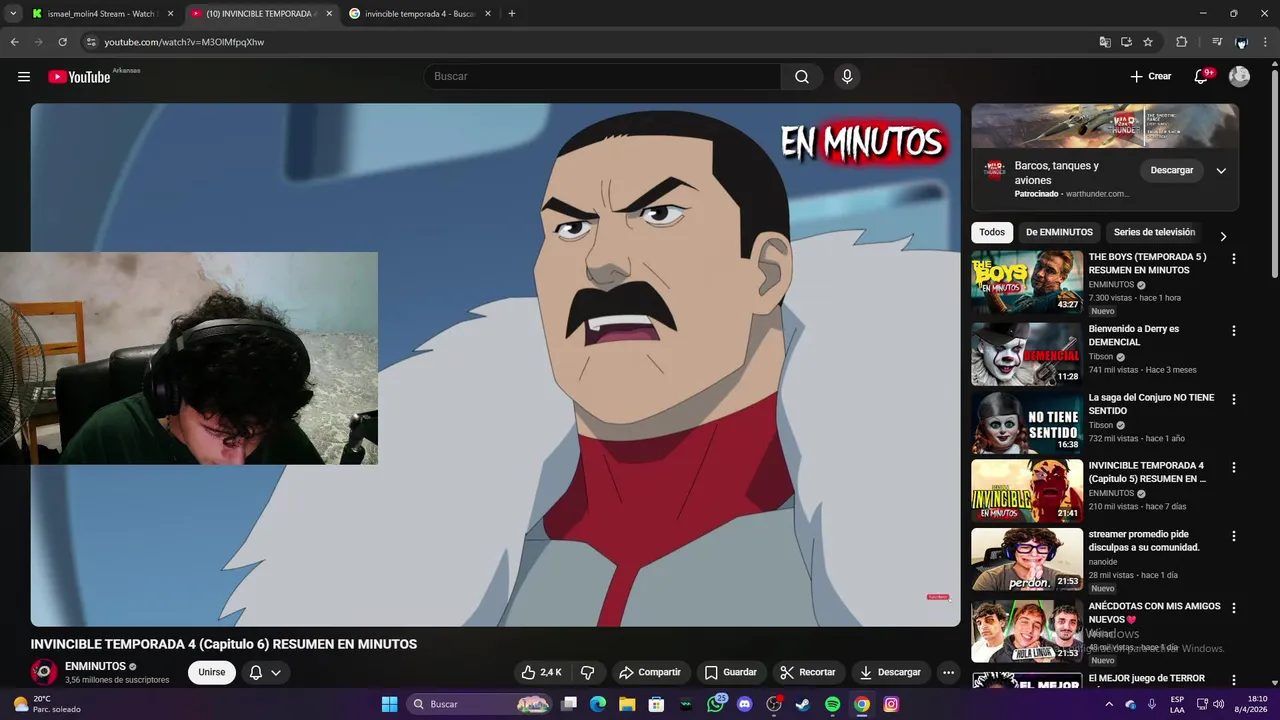1280x720 pixels.
Task: Click Descargar below the video
Action: [x=890, y=672]
